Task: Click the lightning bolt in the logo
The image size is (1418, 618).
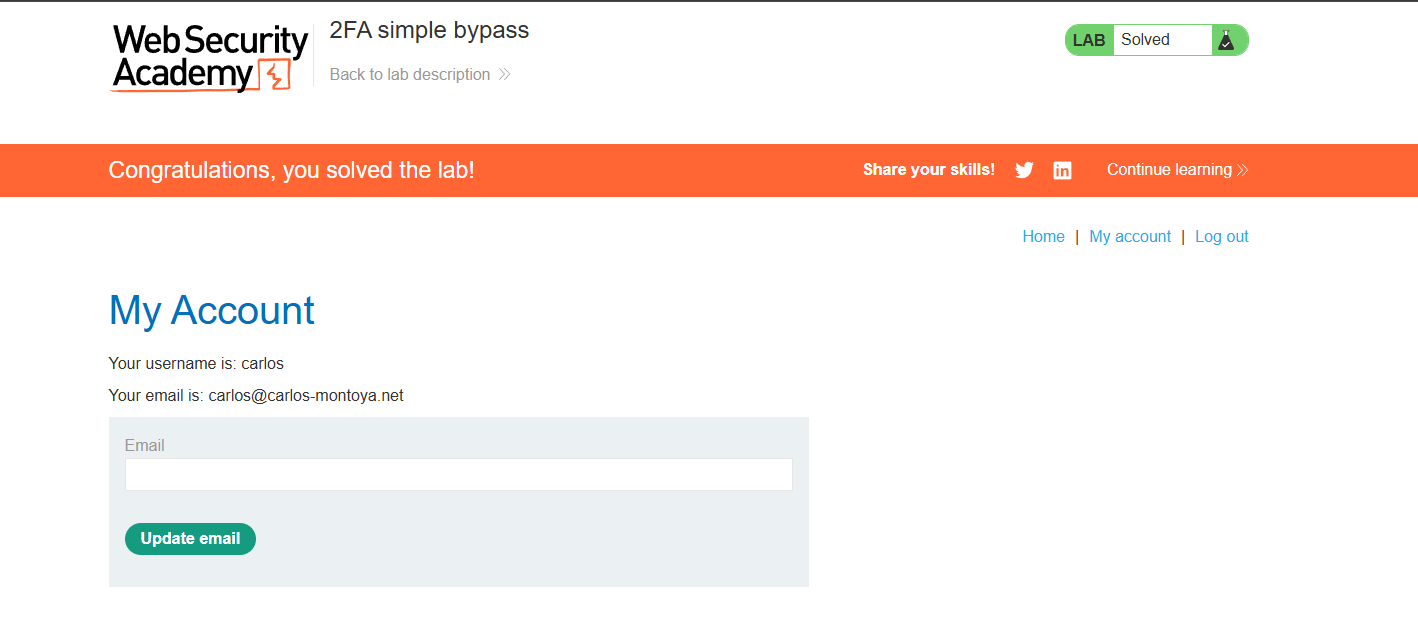Action: pos(274,75)
